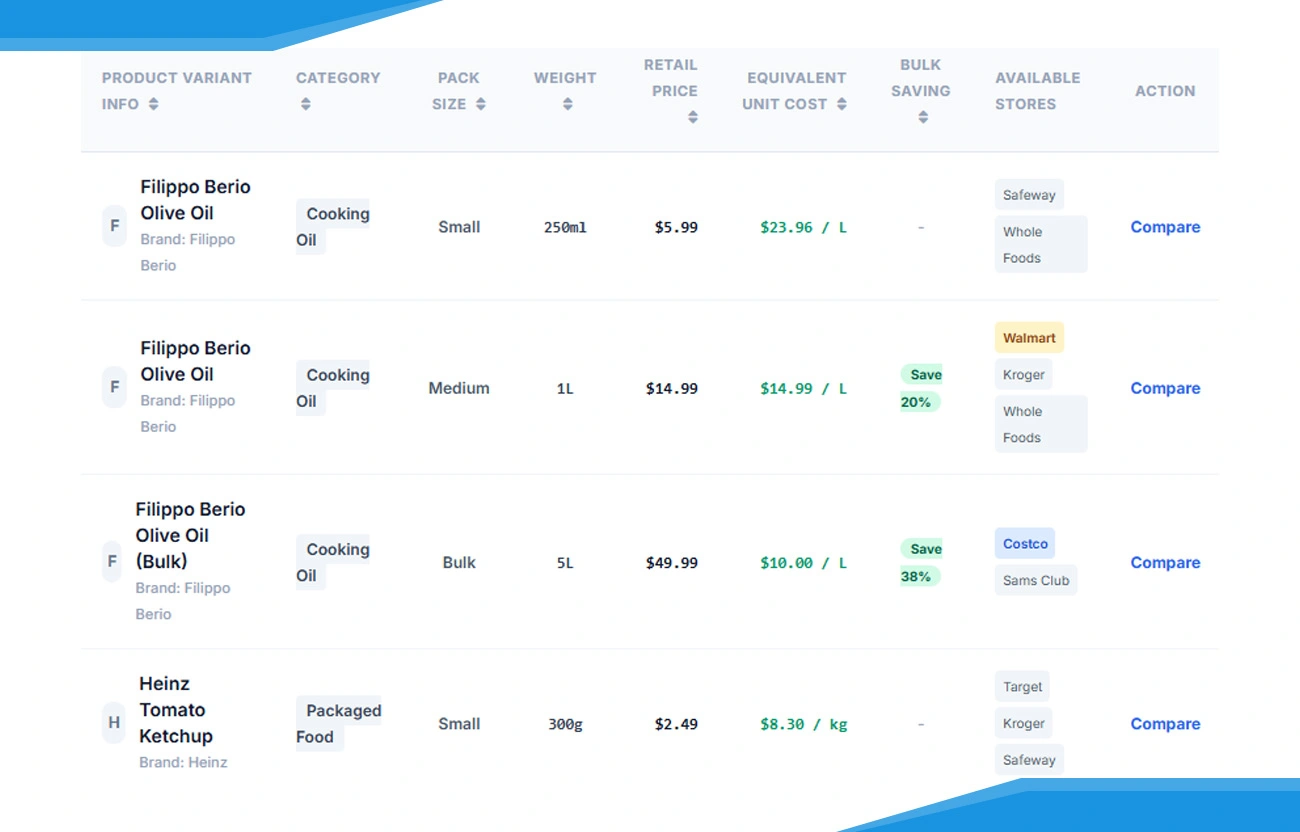Select Whole Foods tag in the 1L row

1041,424
